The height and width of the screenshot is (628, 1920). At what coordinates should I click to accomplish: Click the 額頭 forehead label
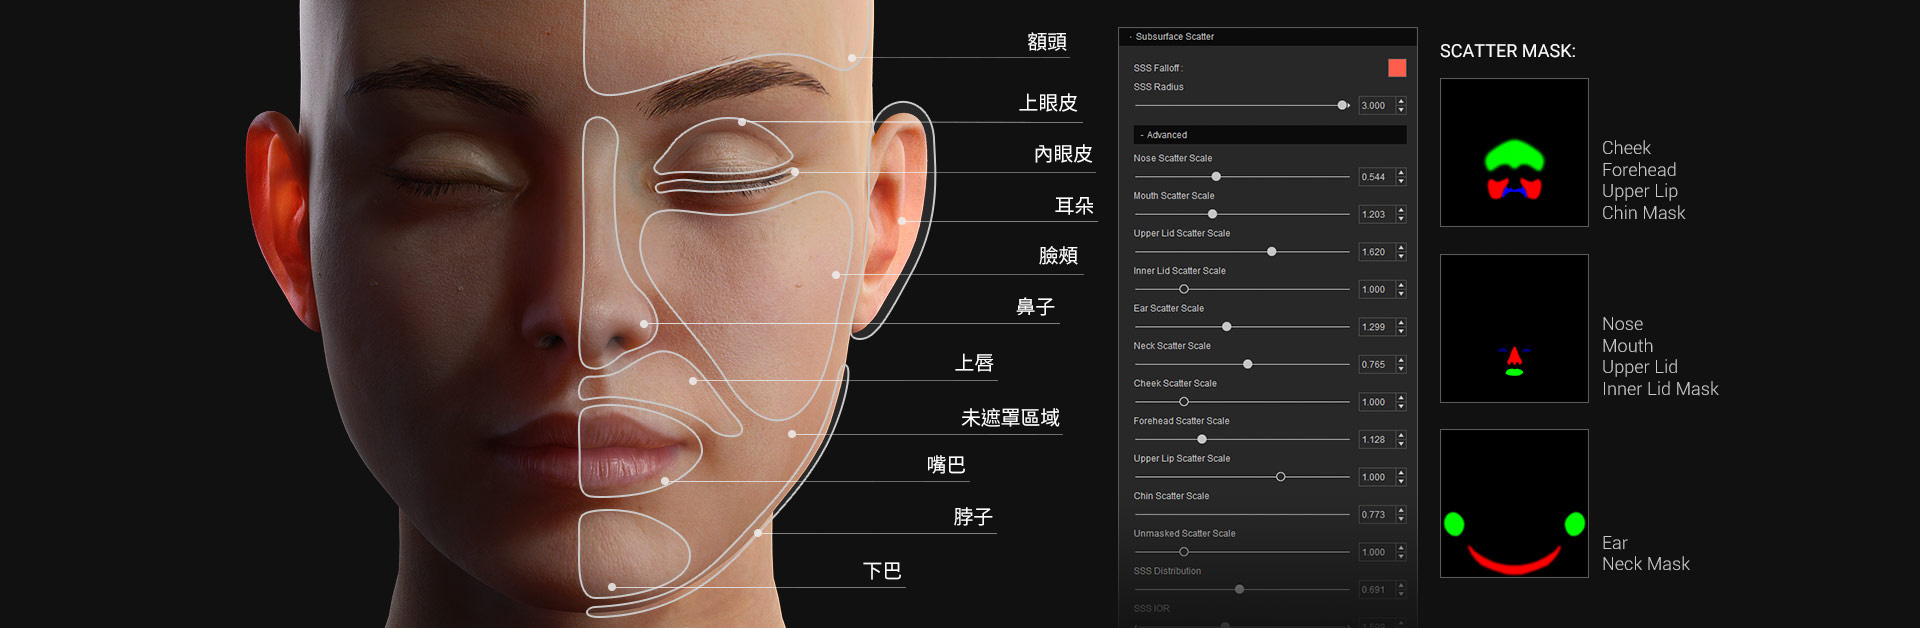coord(1047,42)
